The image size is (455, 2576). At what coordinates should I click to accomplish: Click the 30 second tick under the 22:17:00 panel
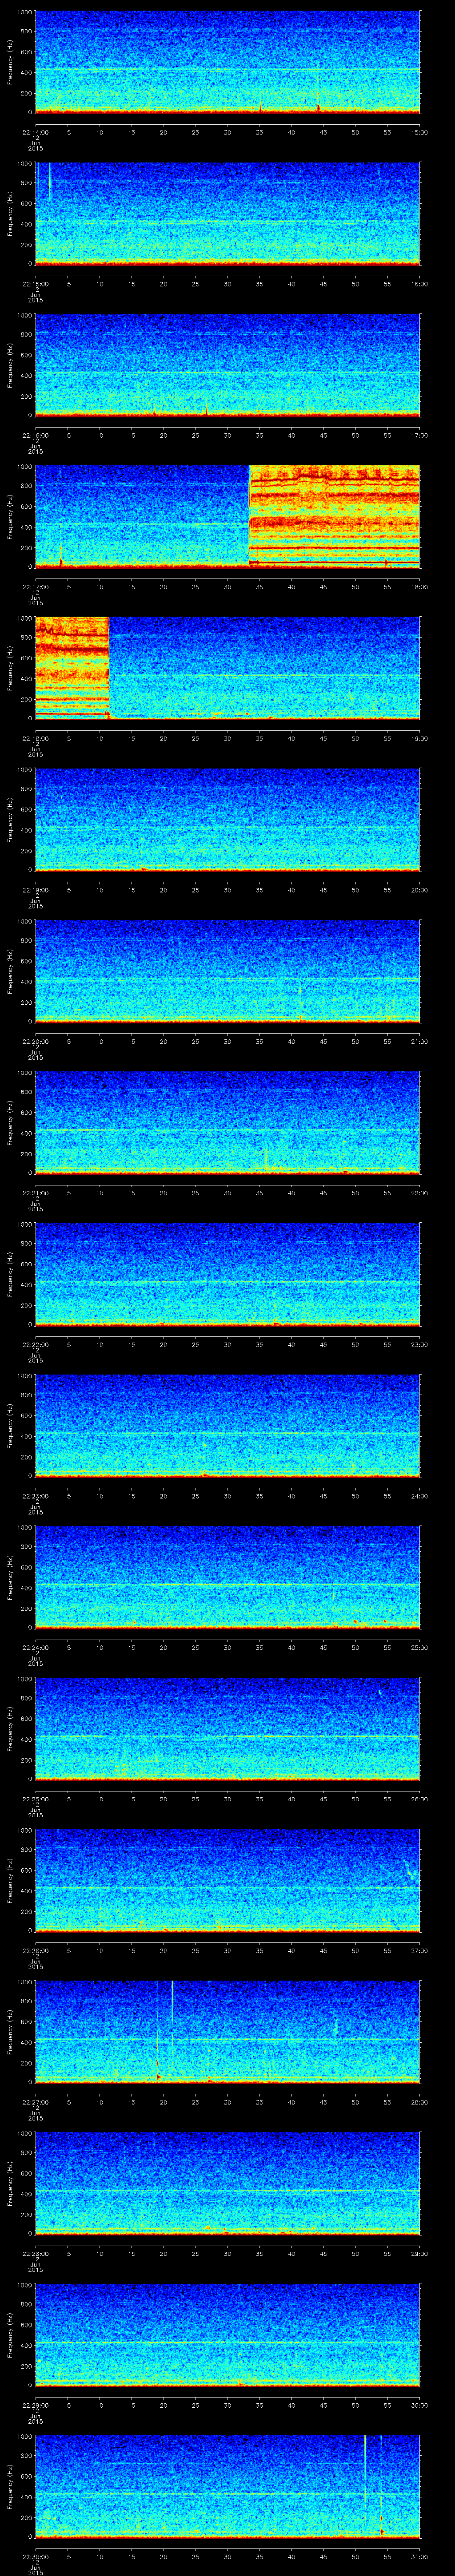pos(227,586)
